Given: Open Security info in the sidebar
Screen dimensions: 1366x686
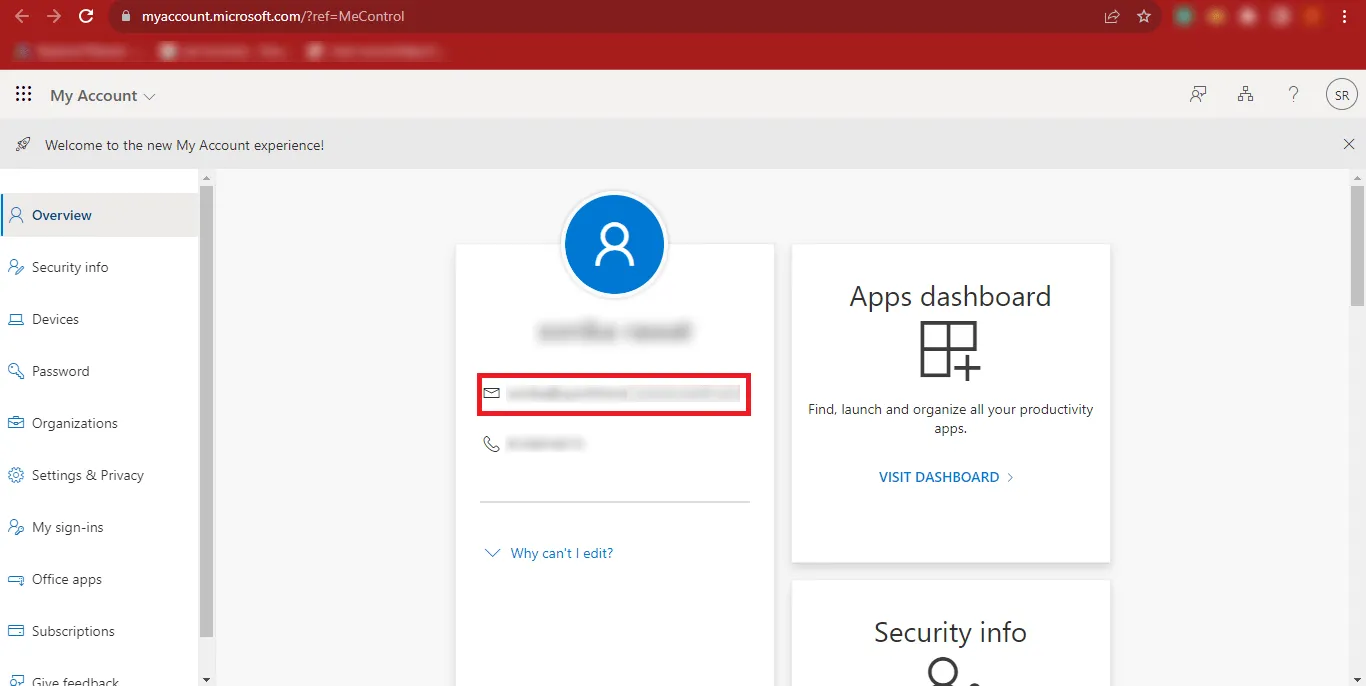Looking at the screenshot, I should pos(69,267).
